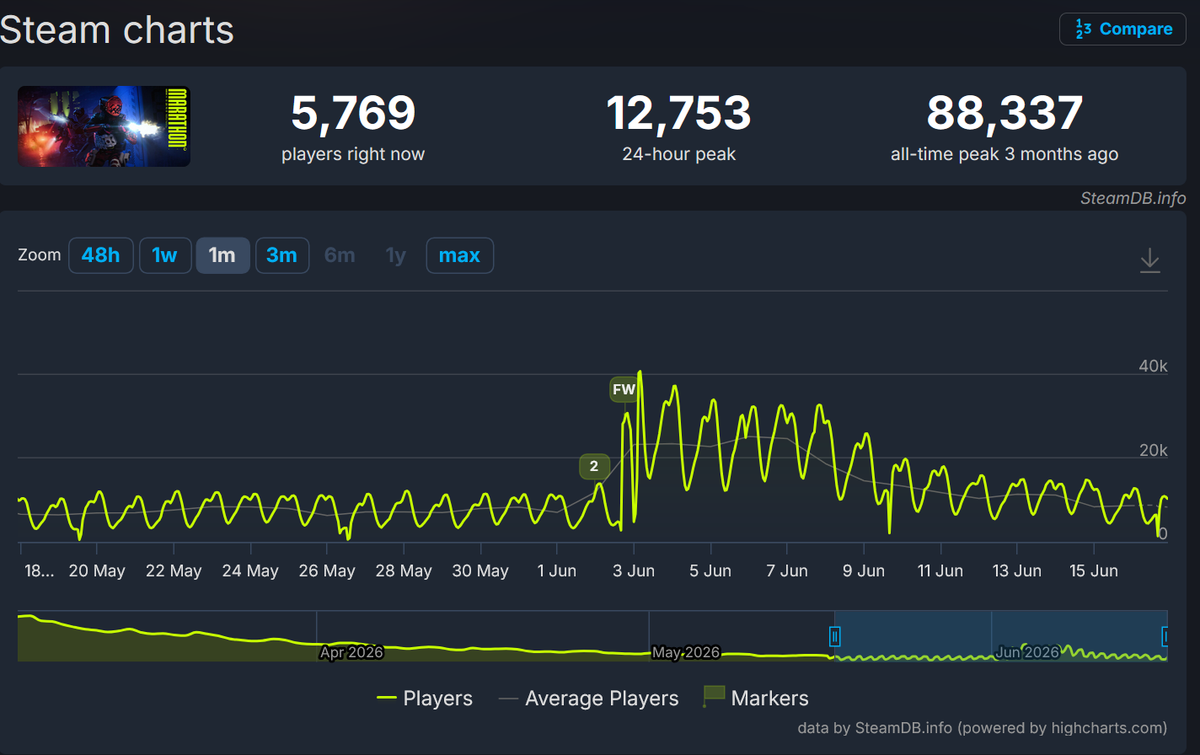Click the SteamDB.info credit text
Image resolution: width=1200 pixels, height=755 pixels.
pyautogui.click(x=1133, y=198)
